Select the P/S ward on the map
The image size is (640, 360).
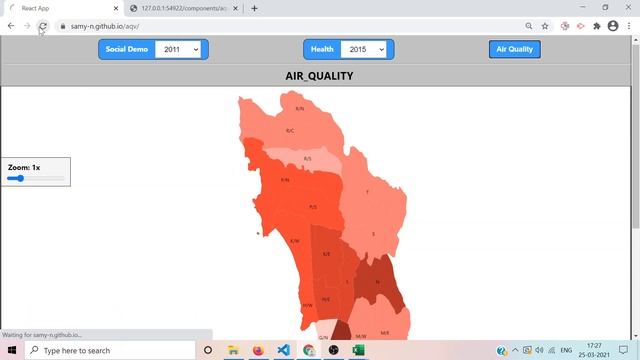313,207
